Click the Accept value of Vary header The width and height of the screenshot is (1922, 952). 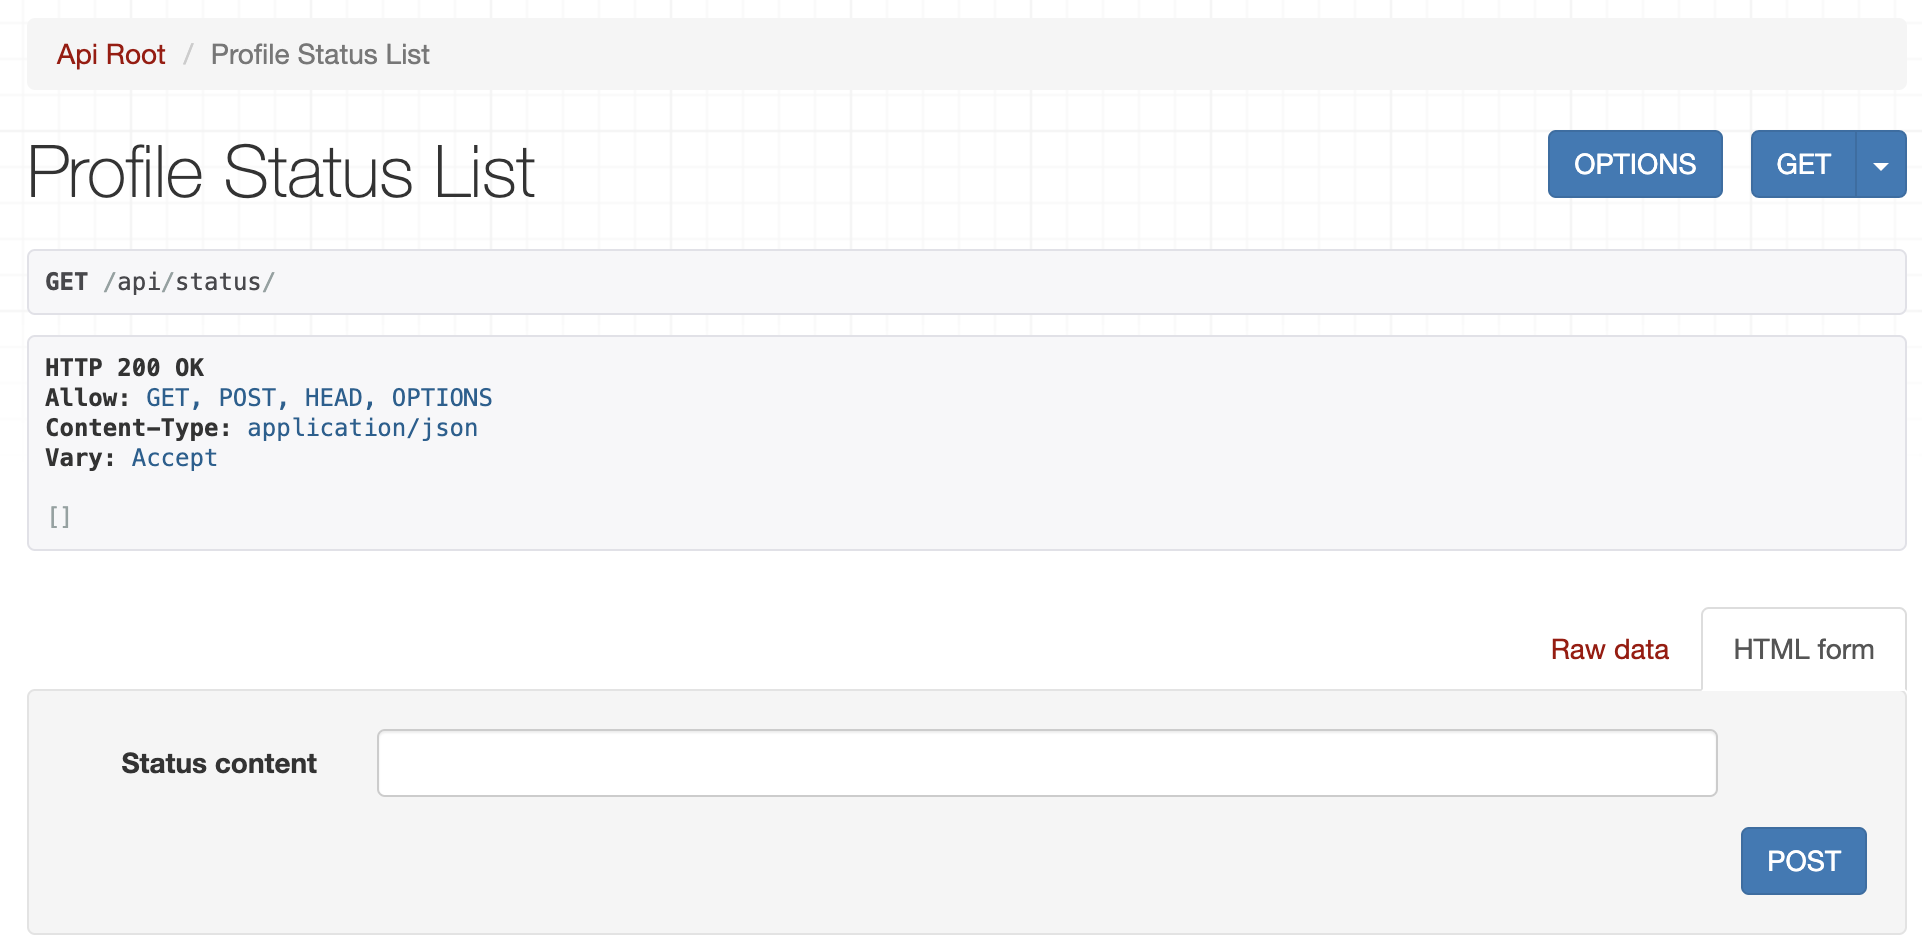tap(174, 458)
